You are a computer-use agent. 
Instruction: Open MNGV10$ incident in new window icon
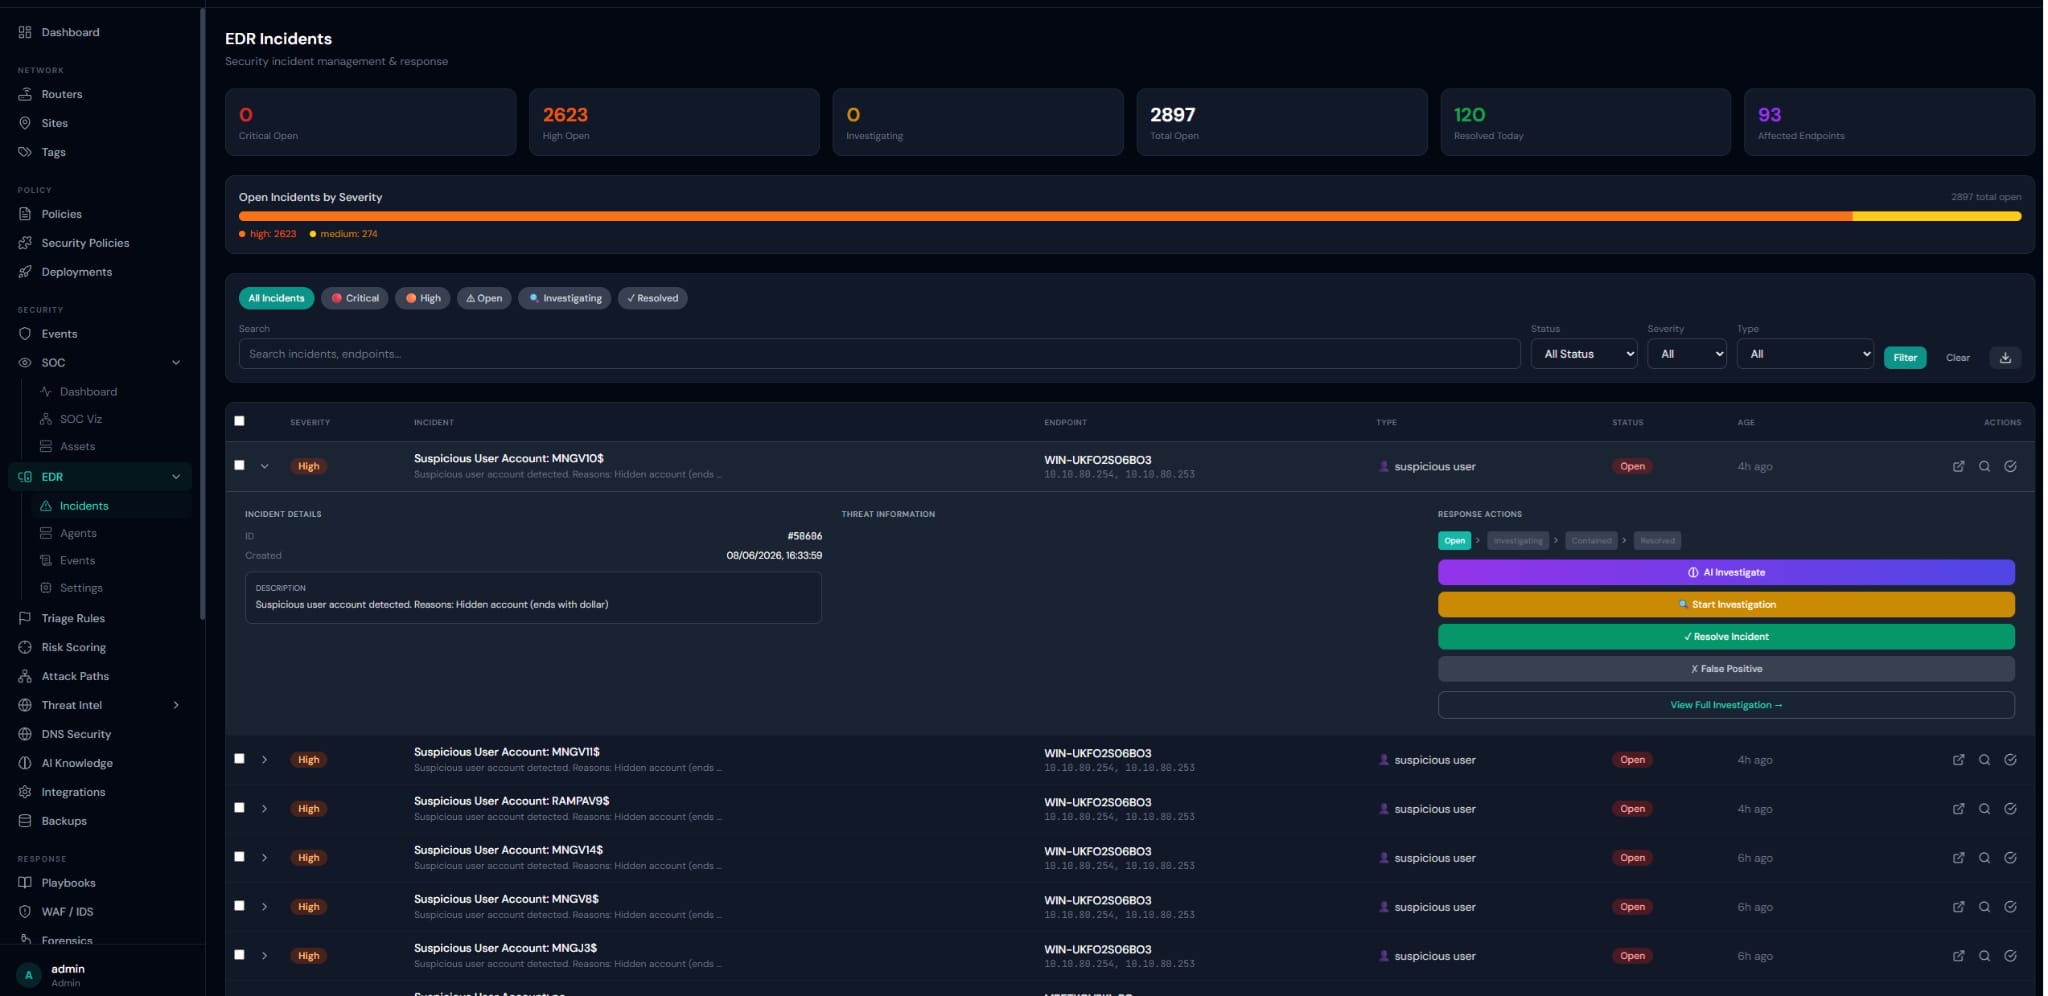(x=1958, y=466)
